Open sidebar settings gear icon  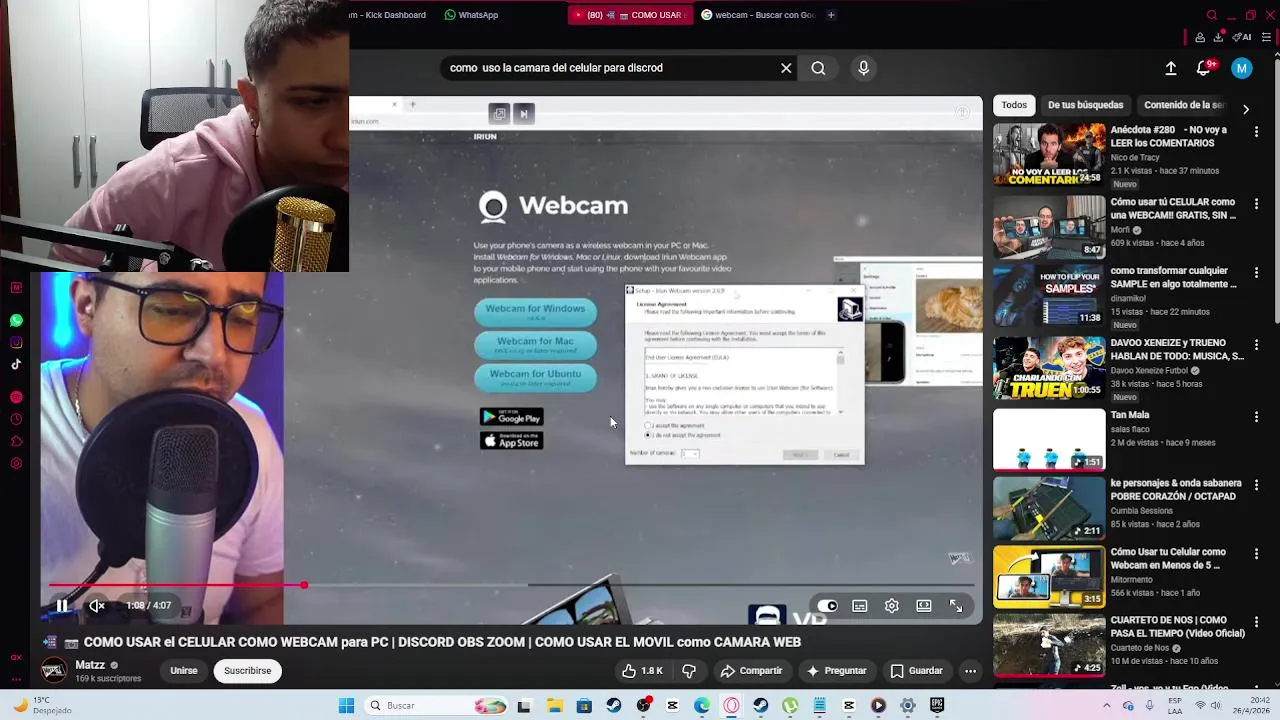tap(16, 464)
